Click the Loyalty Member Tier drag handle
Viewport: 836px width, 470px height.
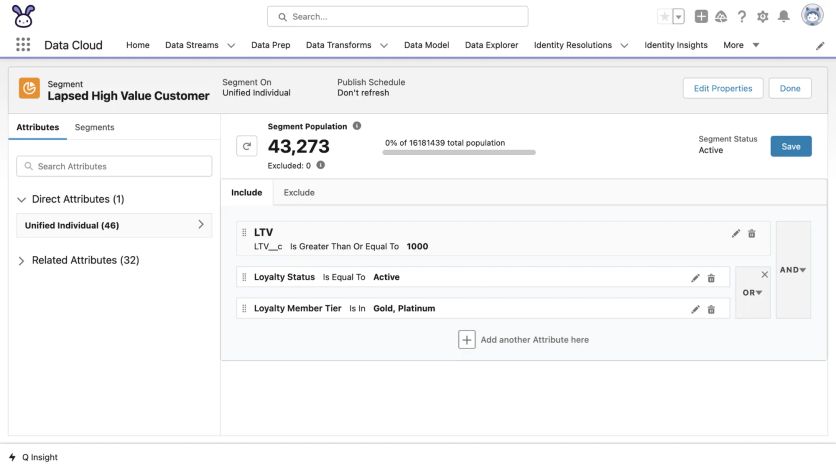click(244, 309)
